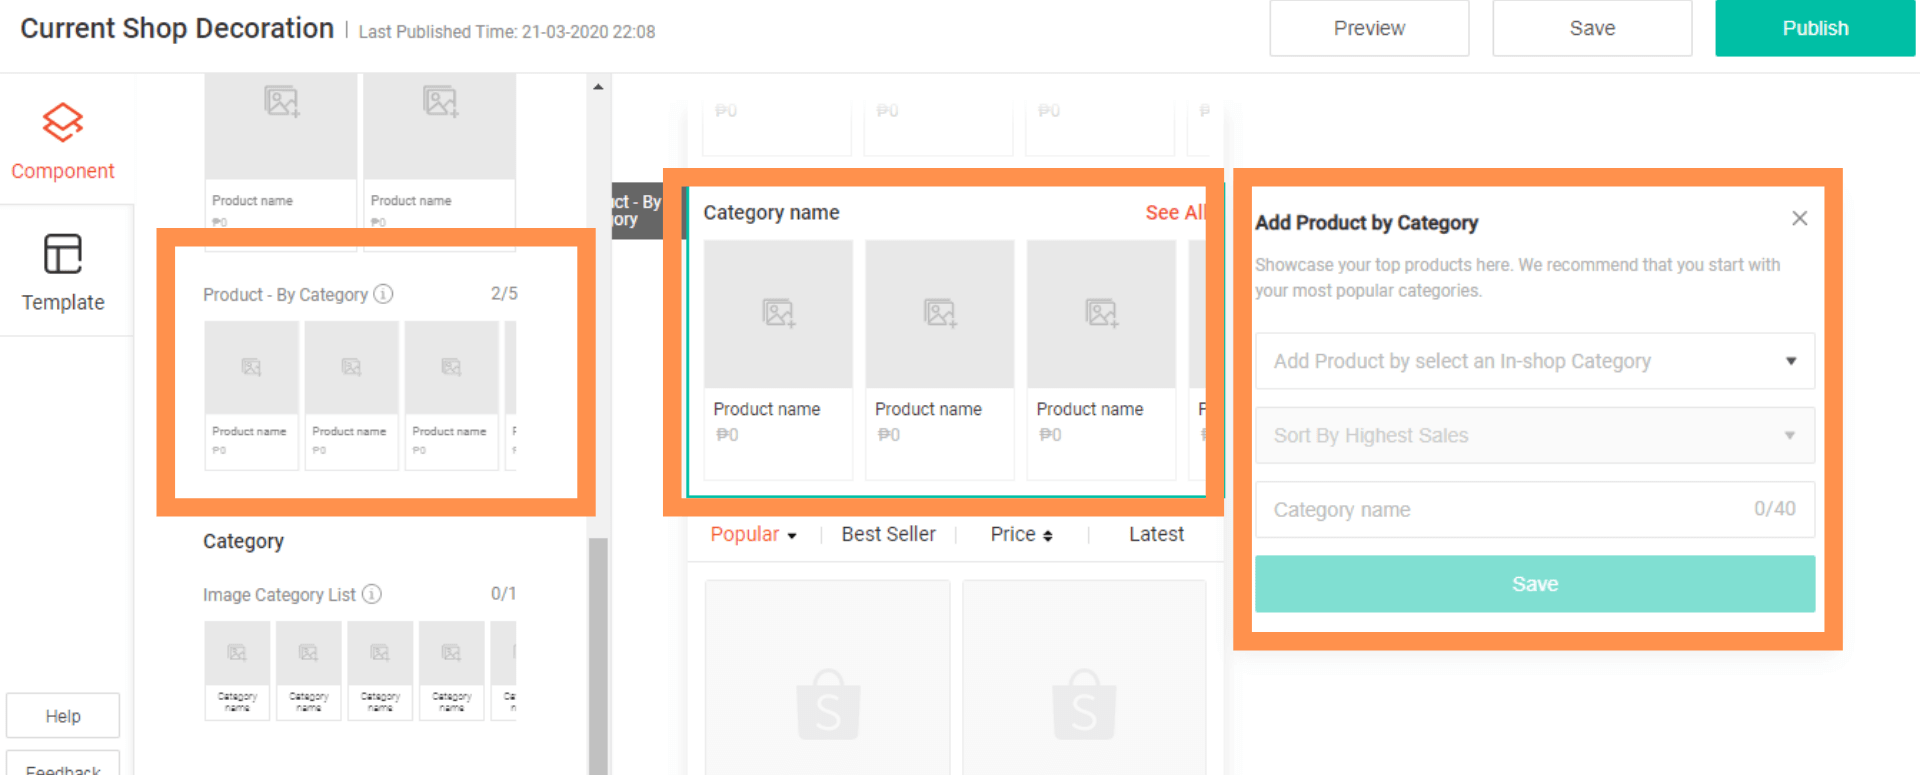Select first Product - By Category thumbnail
1920x775 pixels.
click(251, 368)
